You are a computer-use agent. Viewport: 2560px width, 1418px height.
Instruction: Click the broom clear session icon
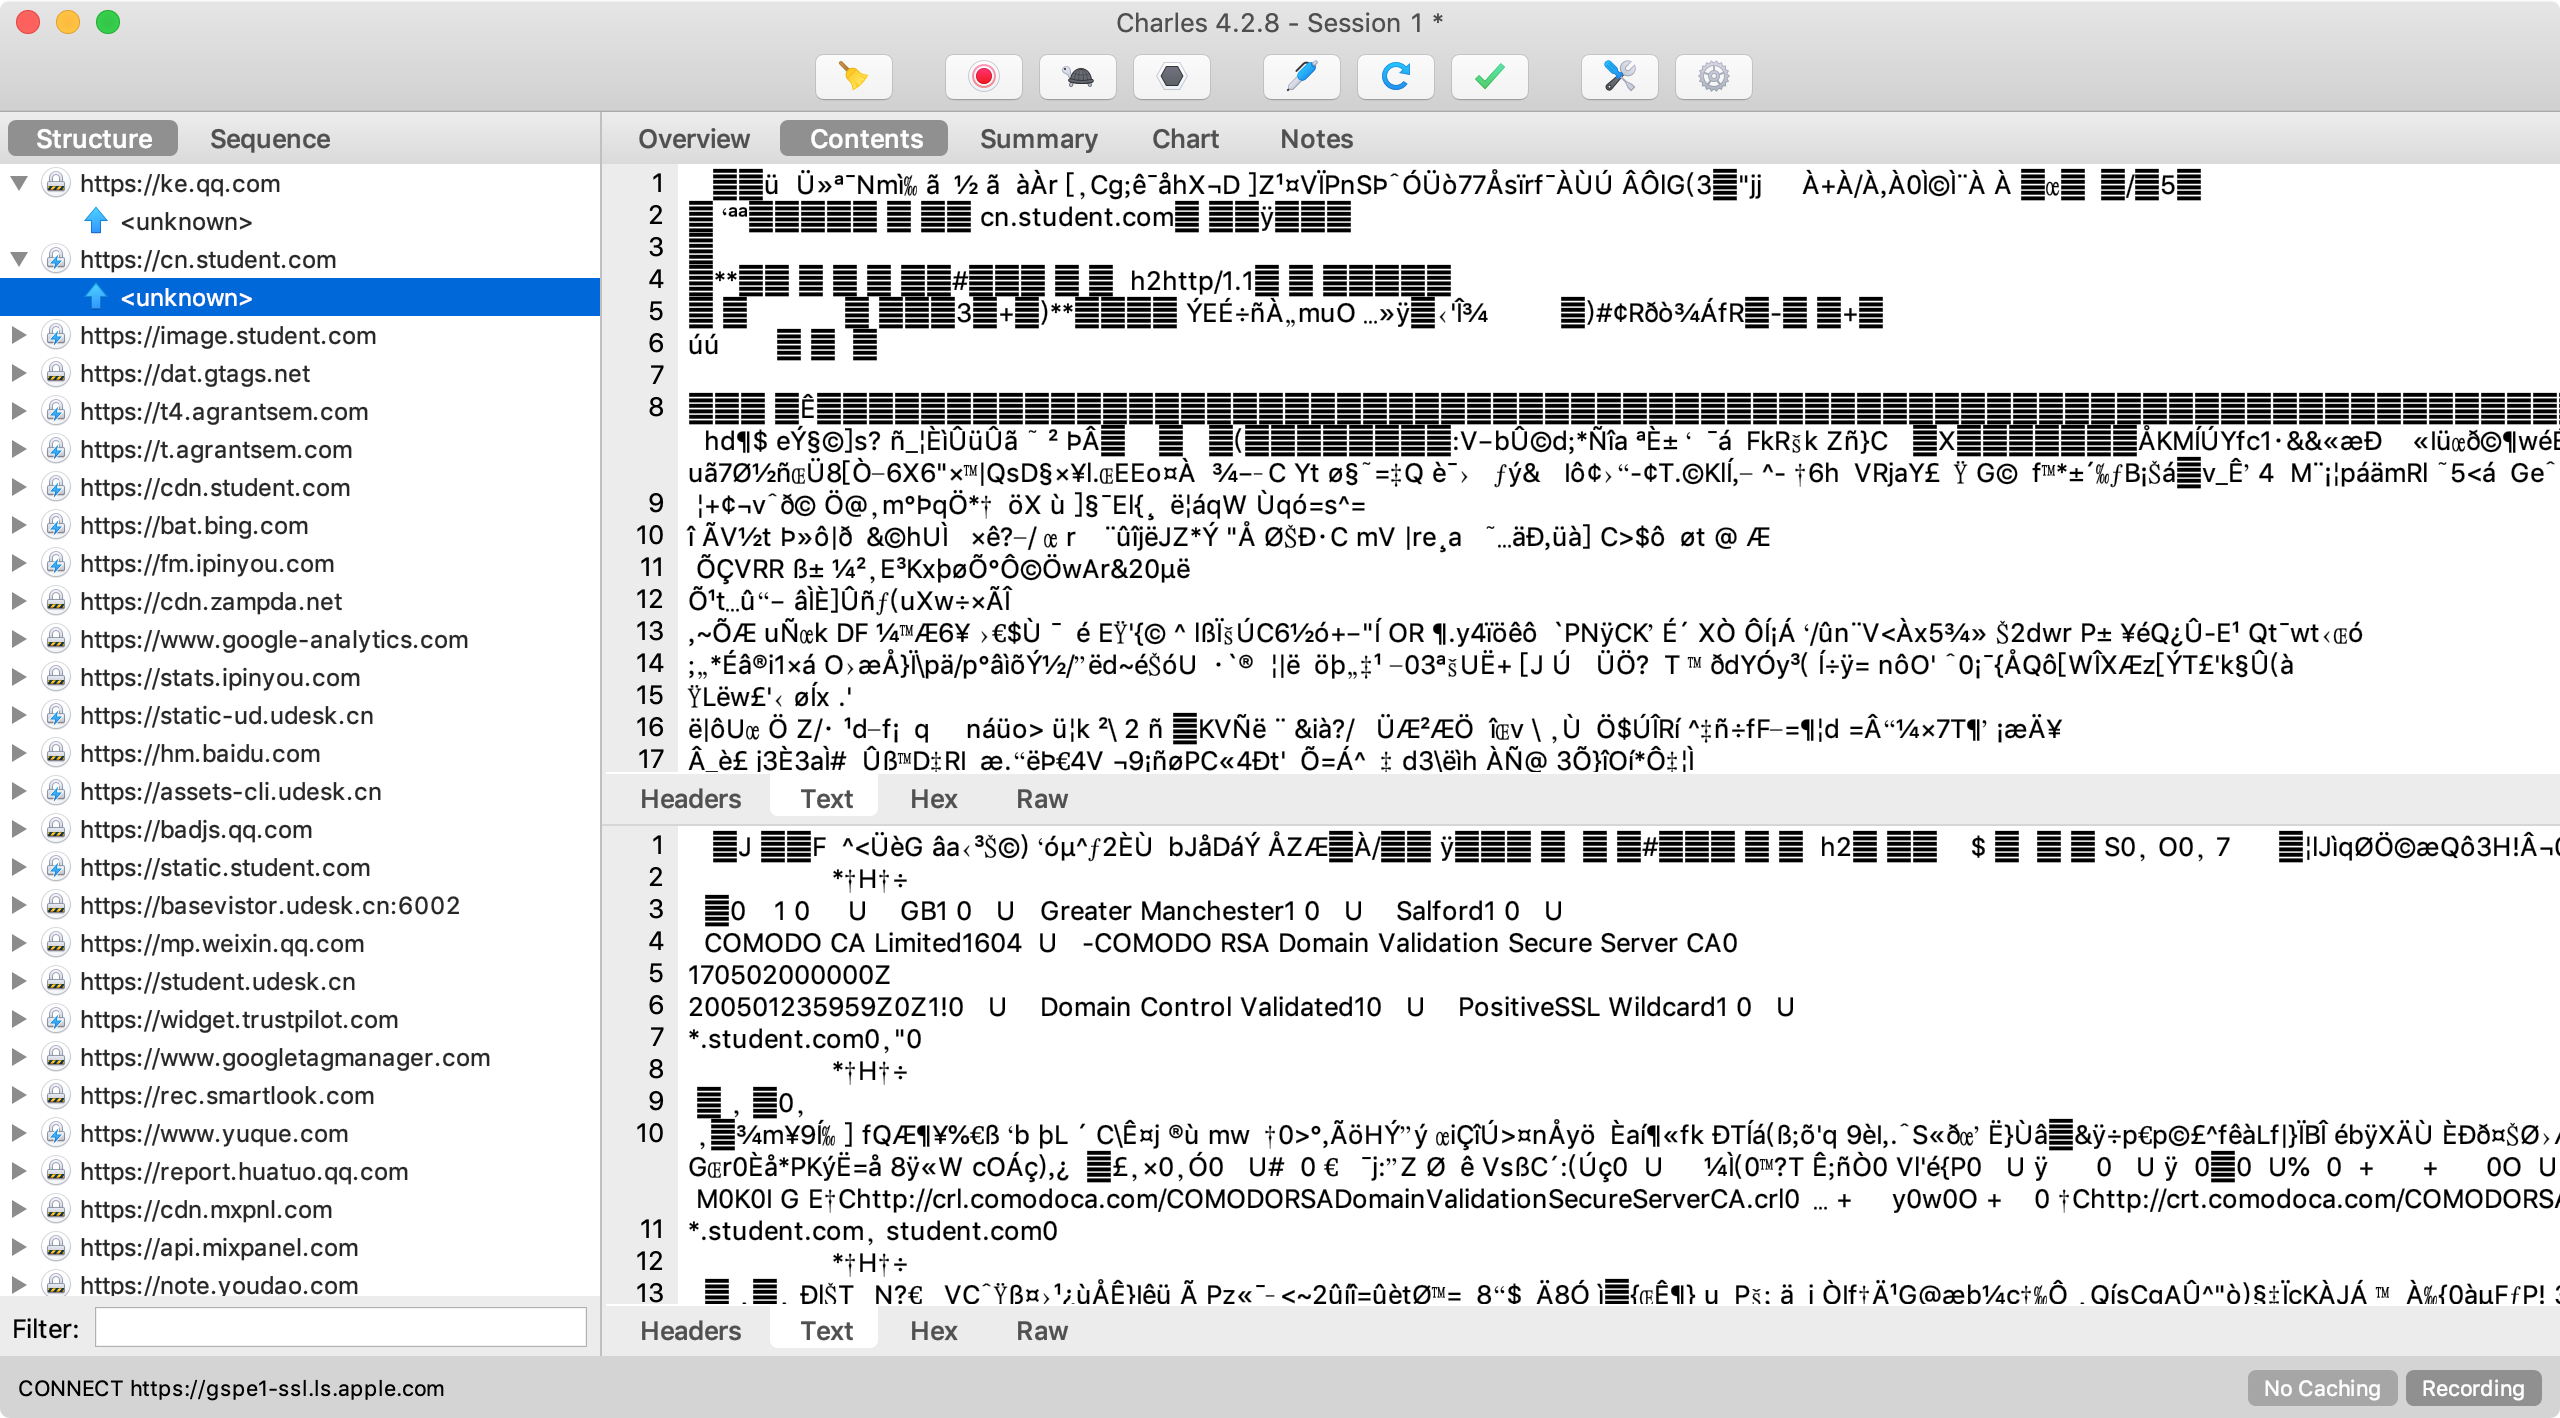(853, 77)
